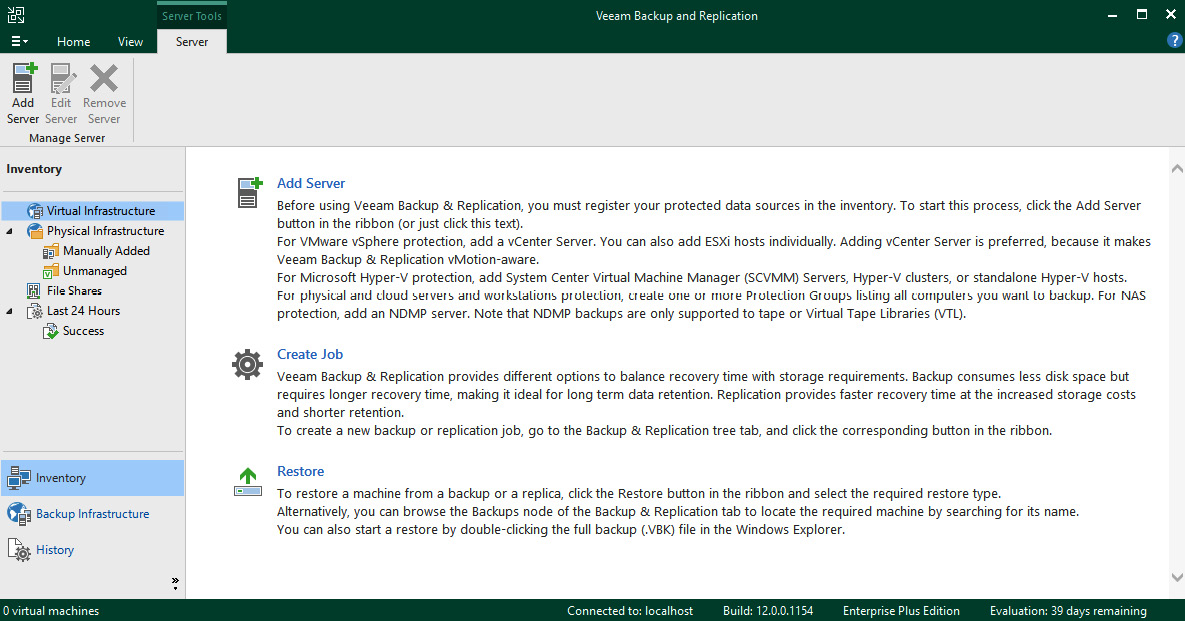Viewport: 1185px width, 621px height.
Task: Collapse the Physical Infrastructure node
Action: click(9, 231)
